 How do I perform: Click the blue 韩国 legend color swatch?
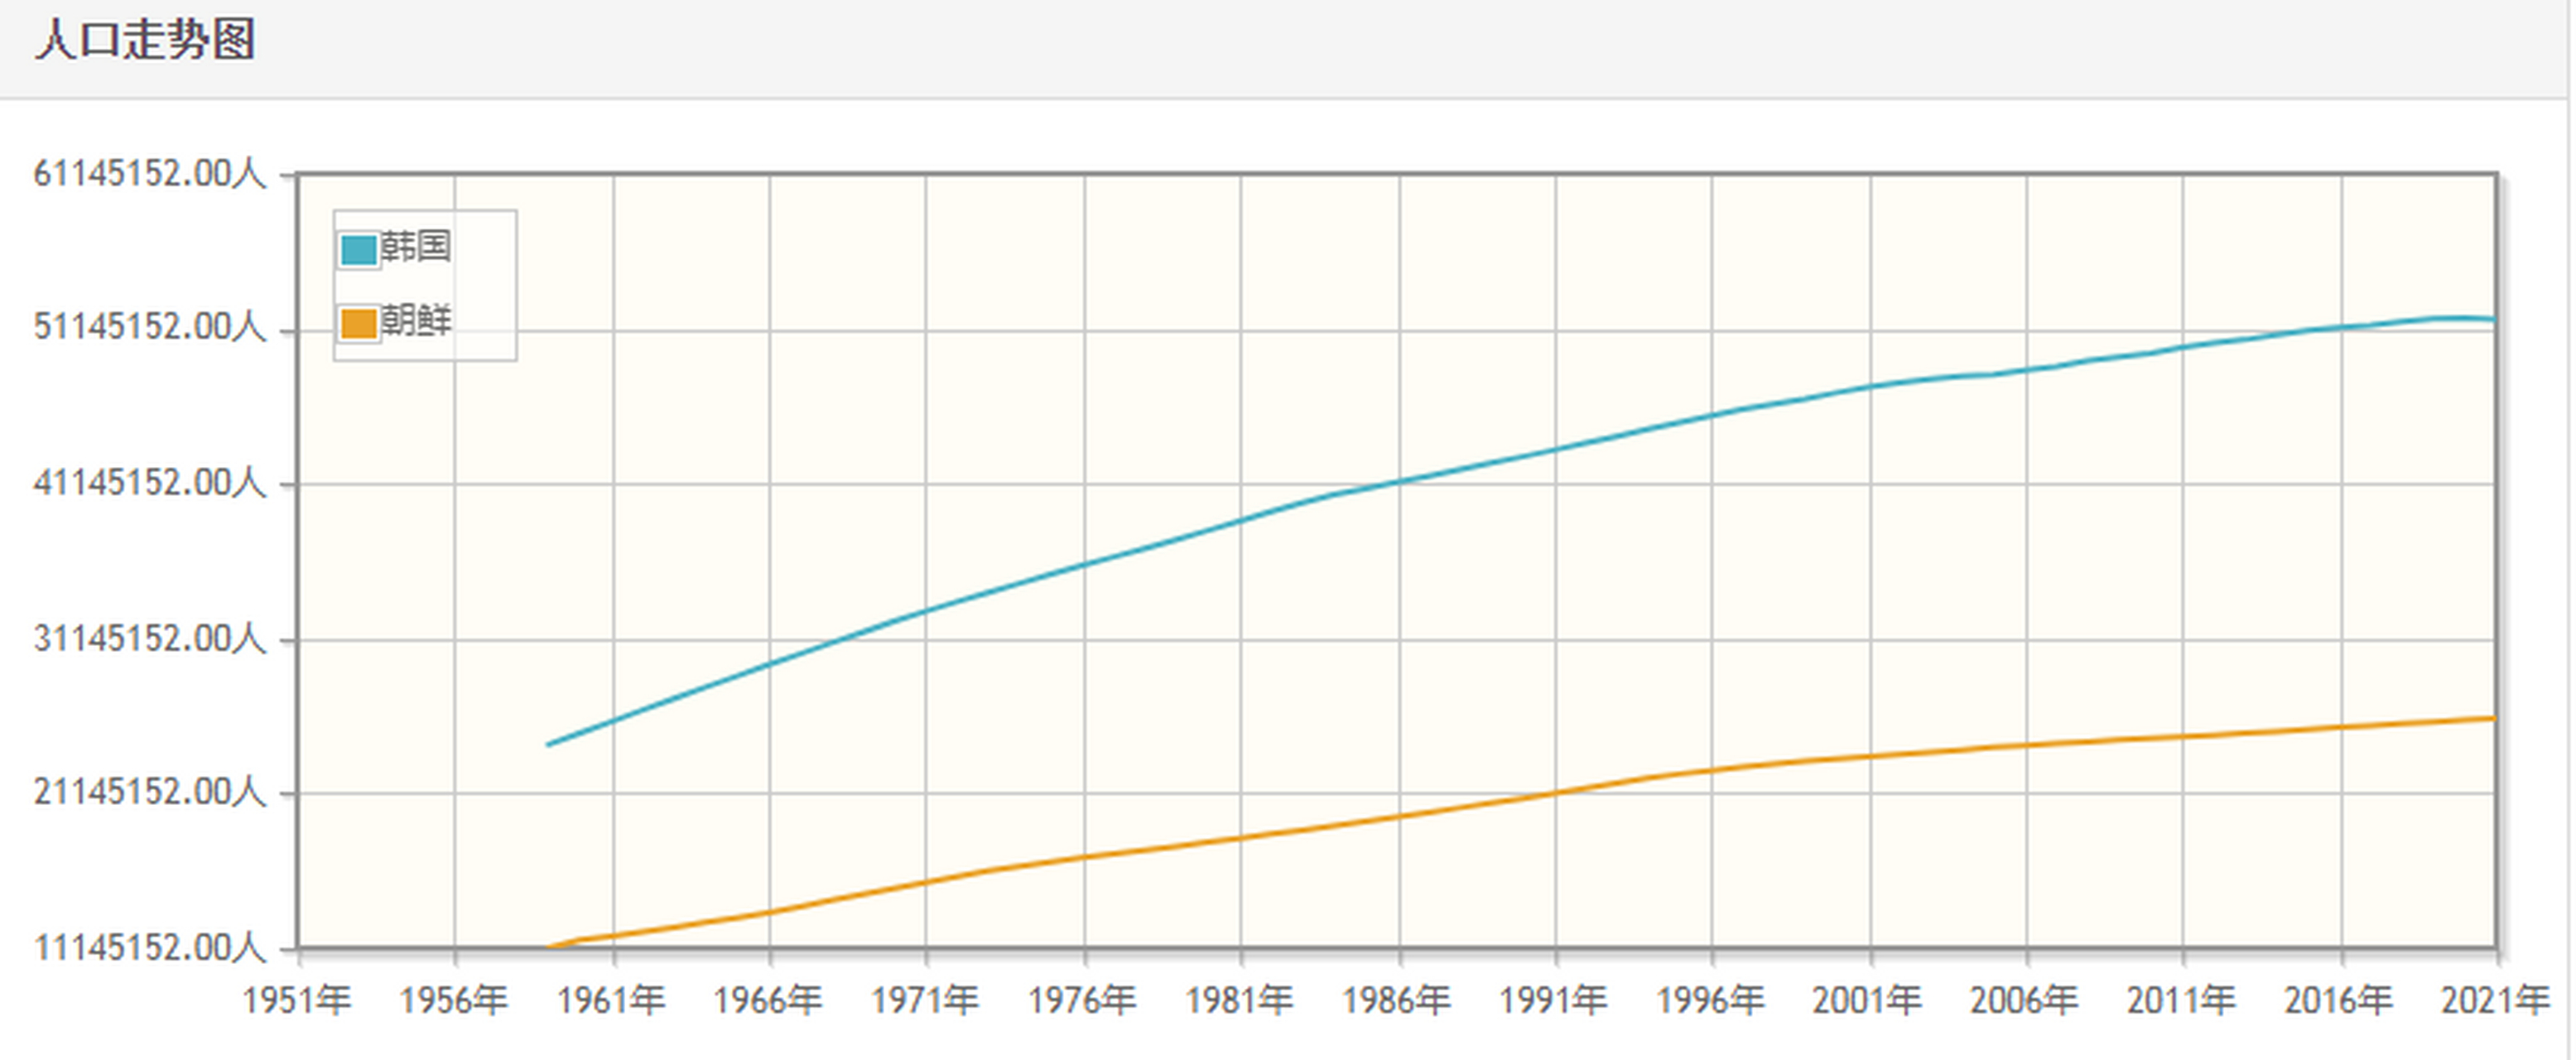pos(359,250)
